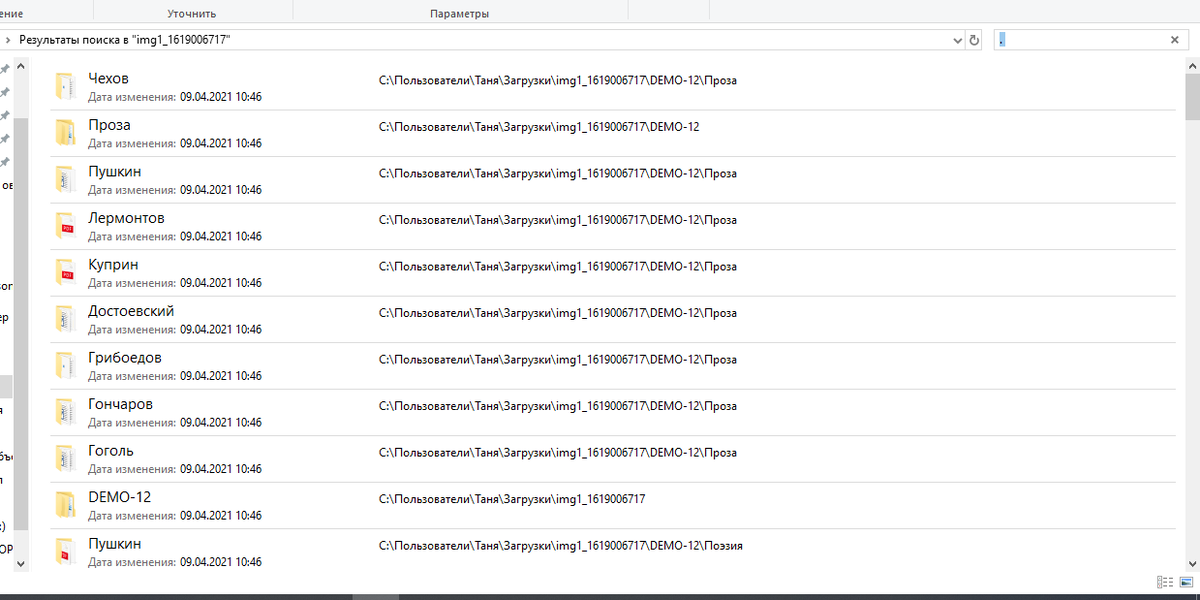The height and width of the screenshot is (600, 1200).
Task: Click the DEMO-12 folder icon
Action: pos(65,505)
